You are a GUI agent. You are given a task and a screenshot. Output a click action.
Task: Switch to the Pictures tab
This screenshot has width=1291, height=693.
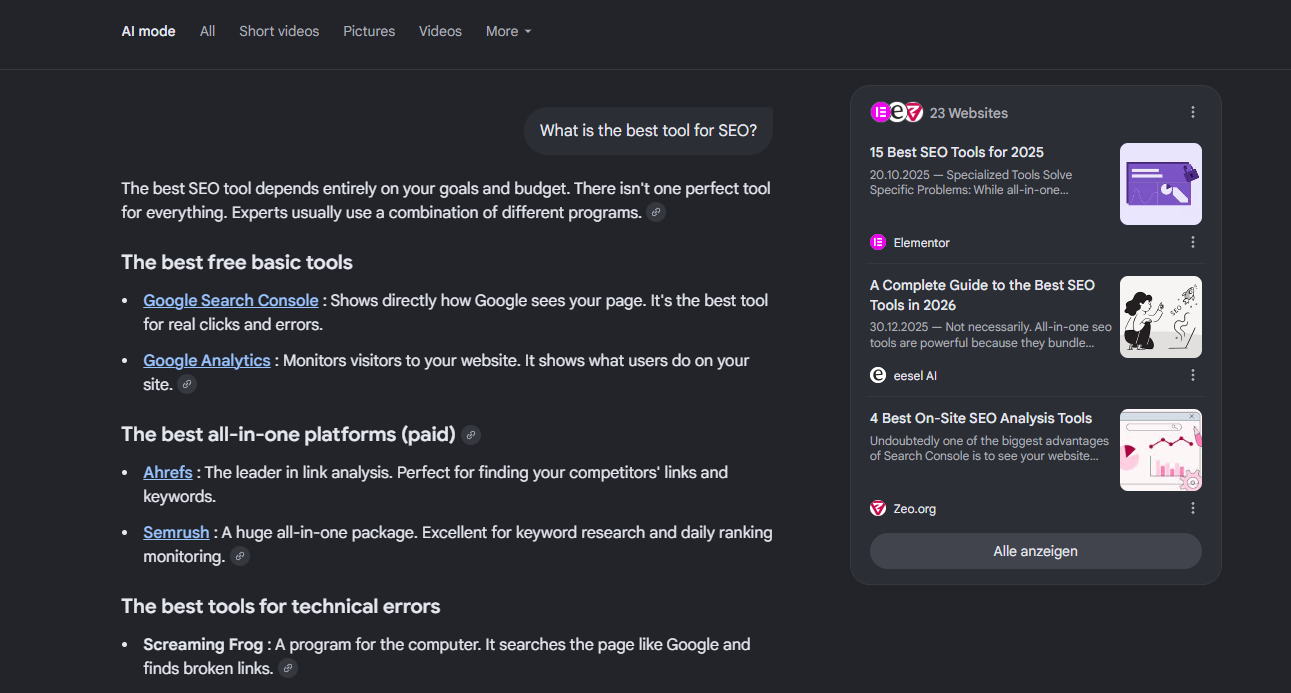369,31
